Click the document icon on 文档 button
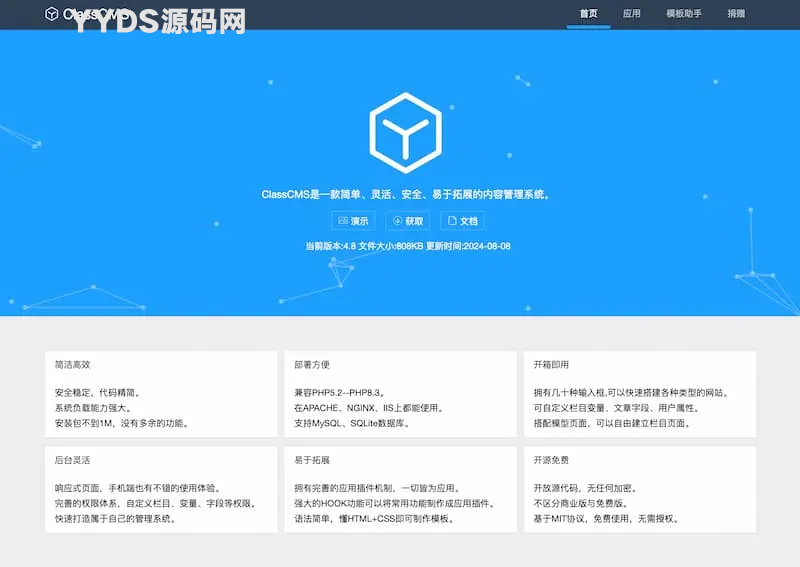 pyautogui.click(x=452, y=221)
